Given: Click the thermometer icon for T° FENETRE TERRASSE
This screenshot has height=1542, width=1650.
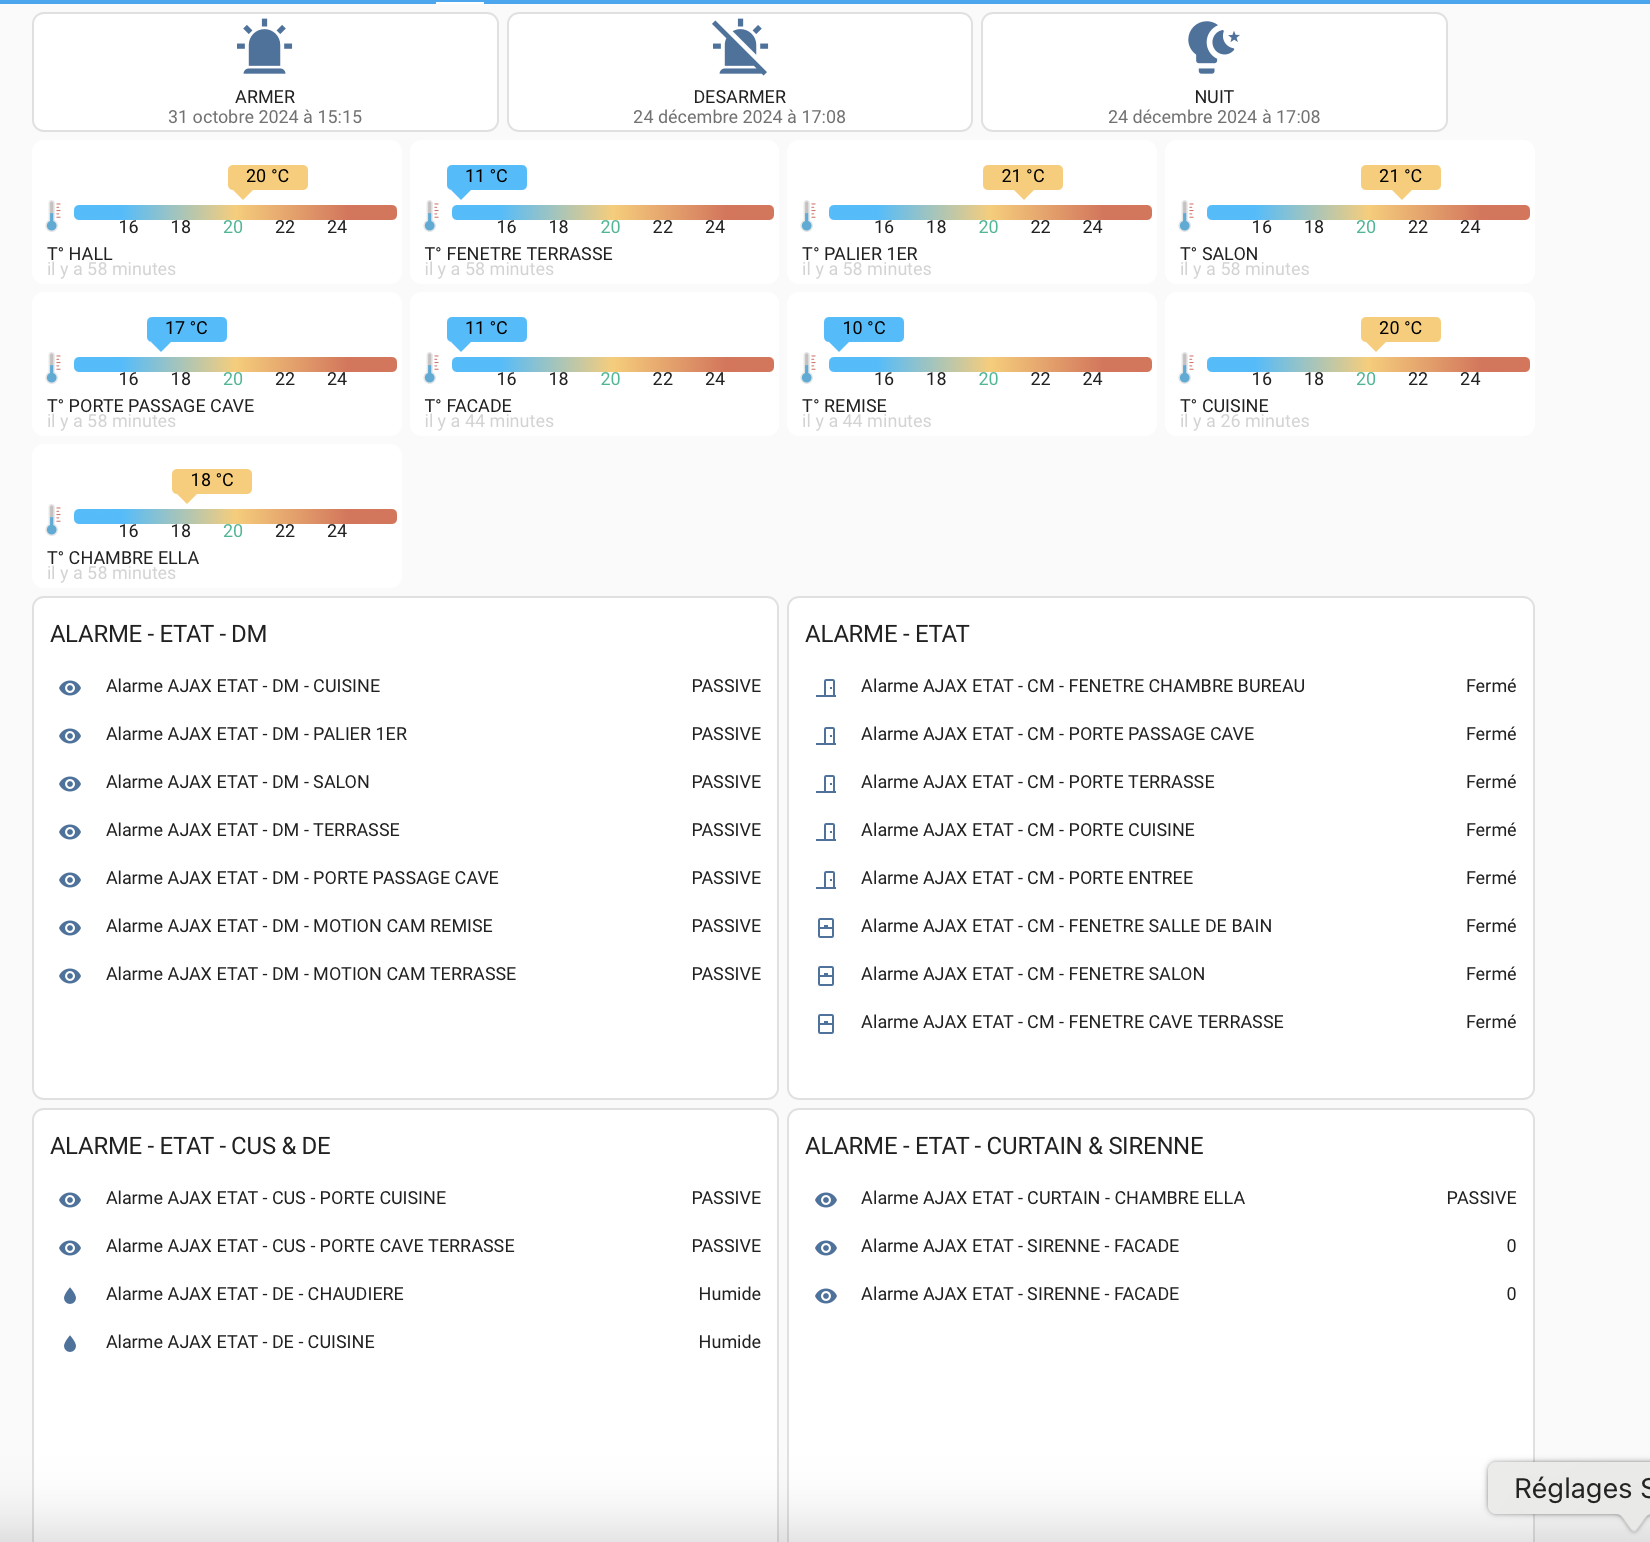Looking at the screenshot, I should point(431,215).
